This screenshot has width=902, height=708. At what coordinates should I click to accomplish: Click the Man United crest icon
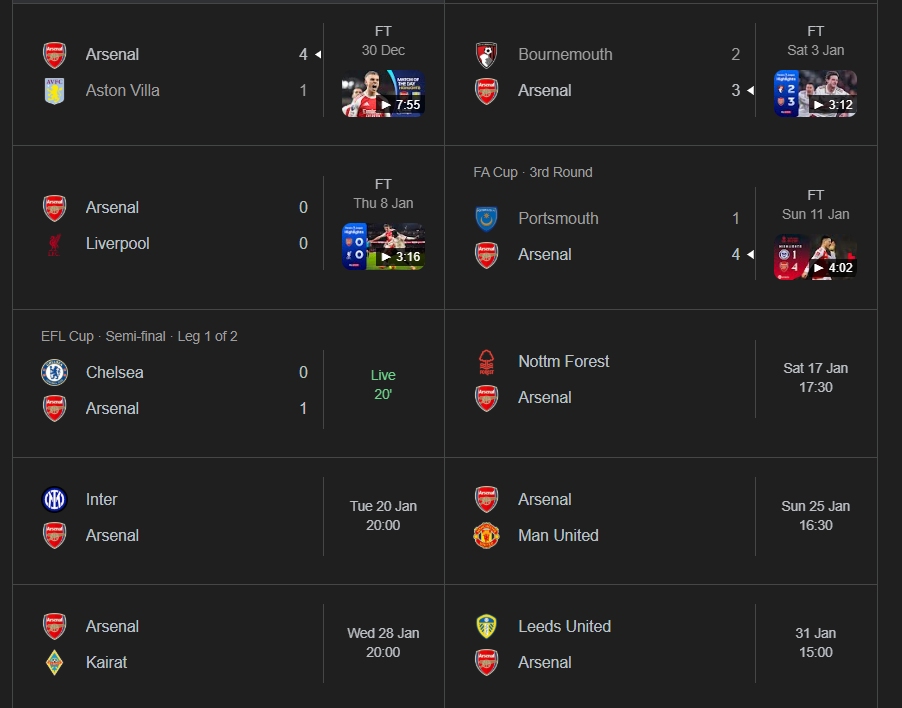click(486, 536)
